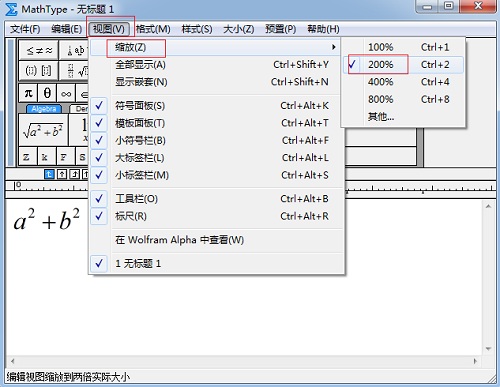Image resolution: width=500 pixels, height=387 pixels.
Task: Click the vertical scrollbar down arrow
Action: coord(488,349)
